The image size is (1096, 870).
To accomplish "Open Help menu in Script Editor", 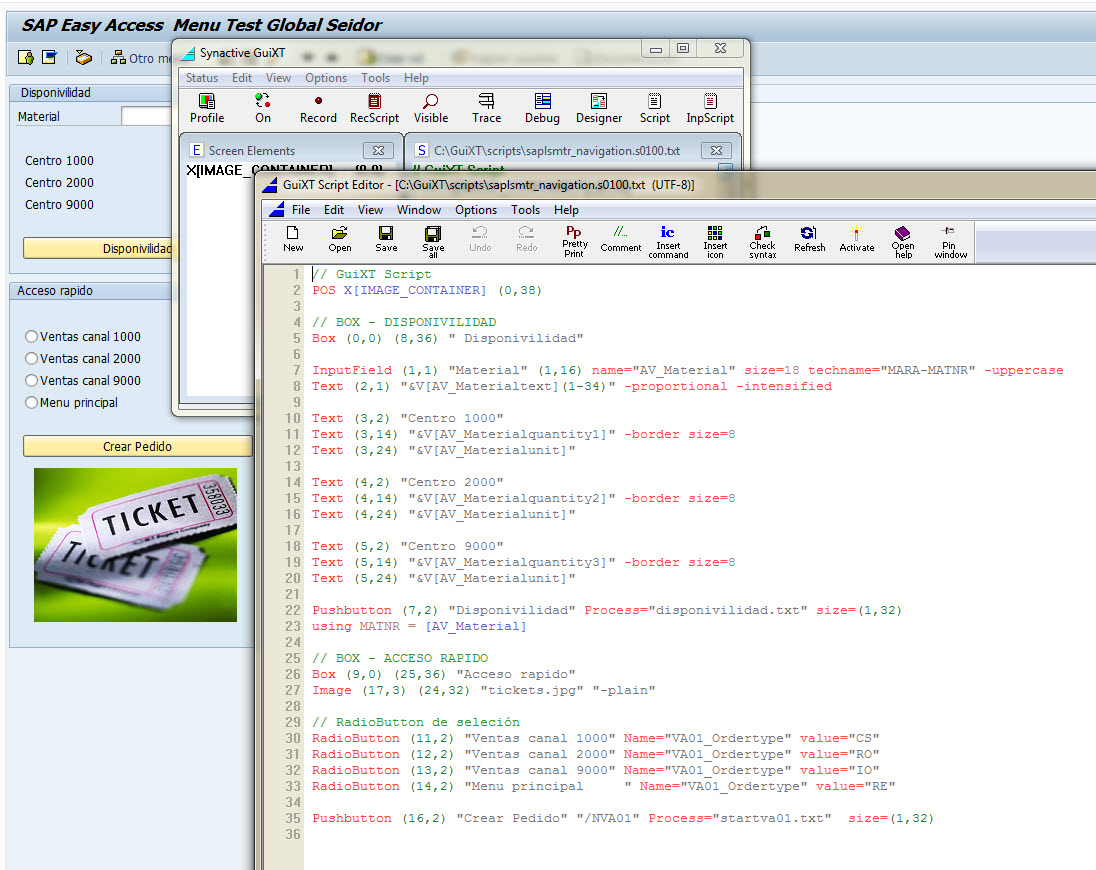I will pyautogui.click(x=566, y=210).
